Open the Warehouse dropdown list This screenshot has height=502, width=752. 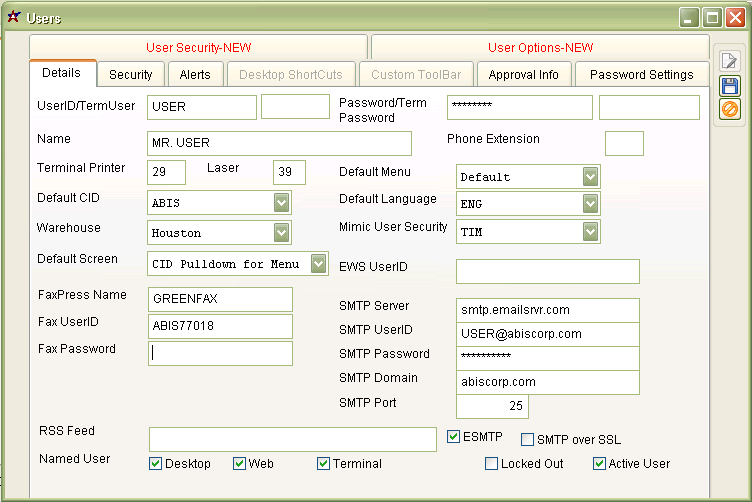click(x=281, y=233)
